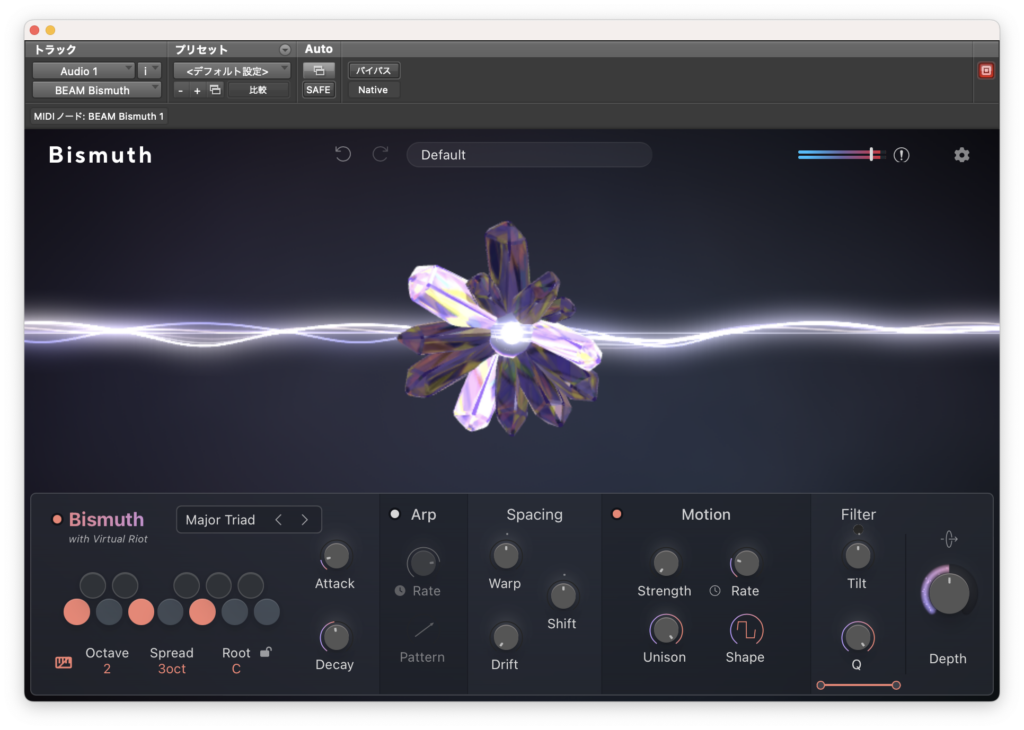Click the large Depth knob
1024x730 pixels.
tap(948, 592)
